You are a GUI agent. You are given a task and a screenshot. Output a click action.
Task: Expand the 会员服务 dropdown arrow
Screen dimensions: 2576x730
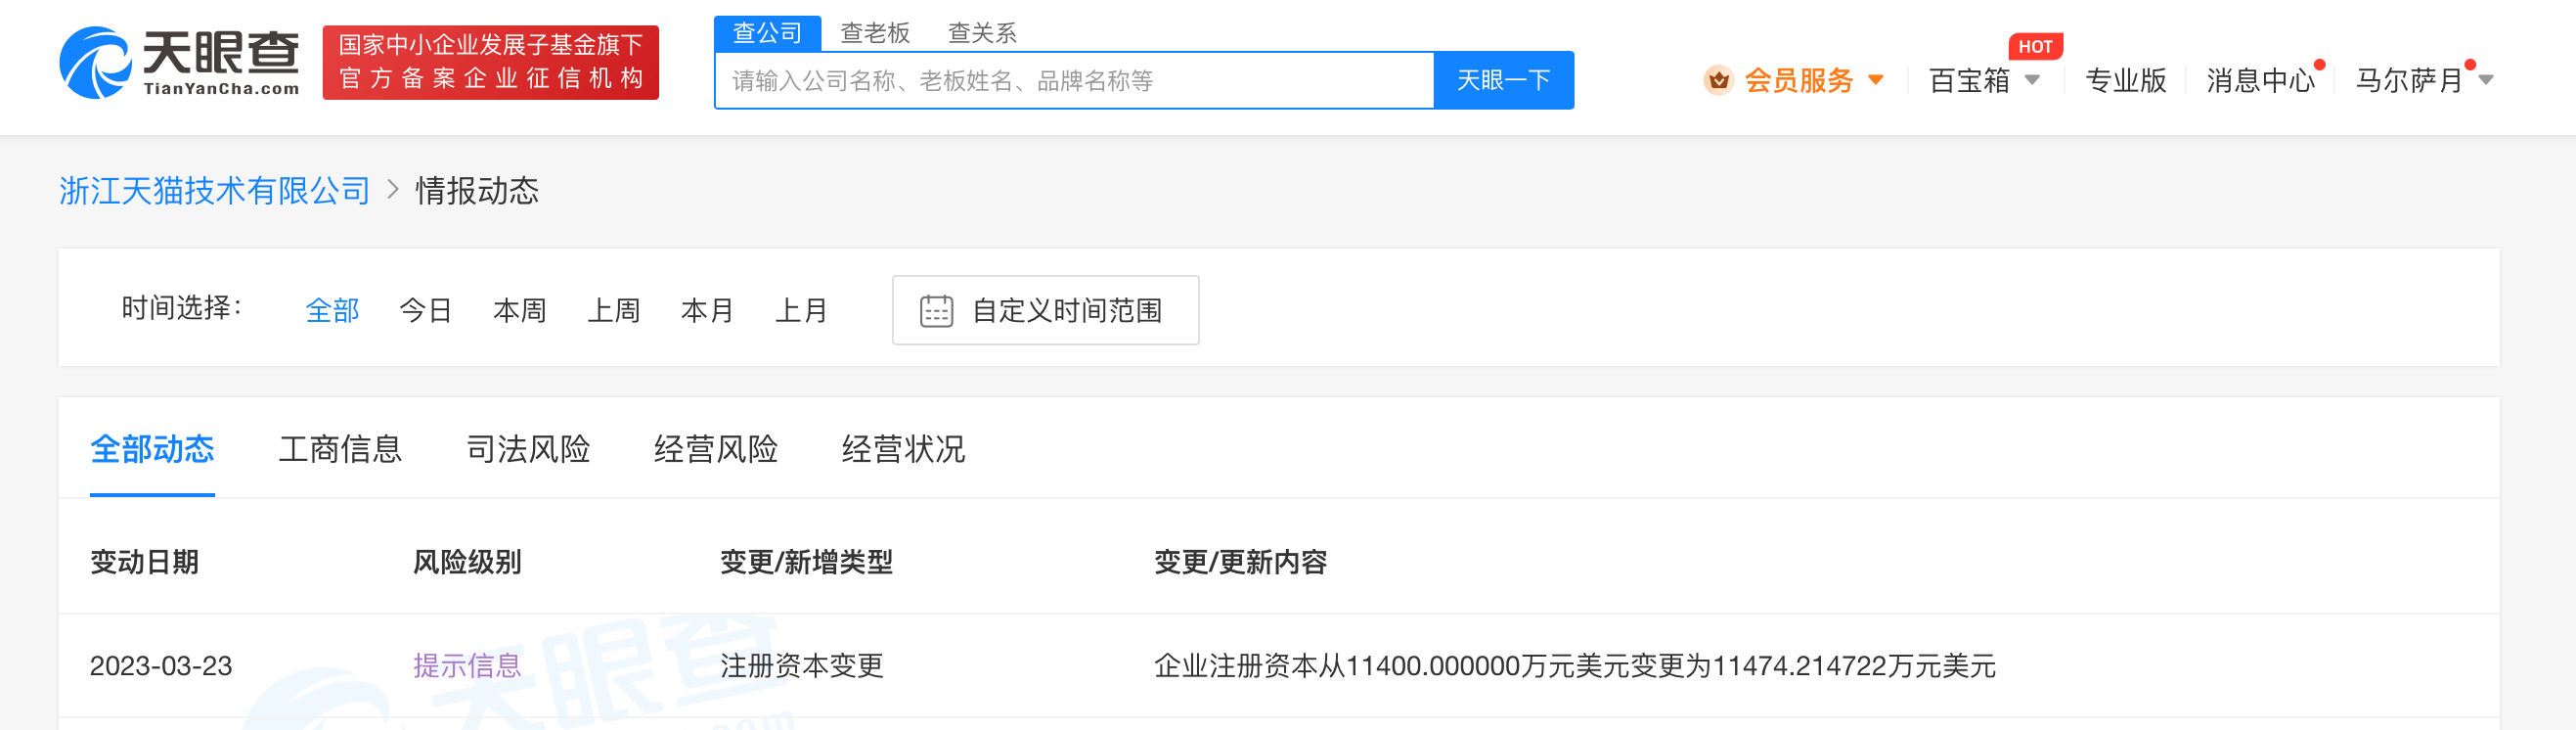pyautogui.click(x=1876, y=80)
